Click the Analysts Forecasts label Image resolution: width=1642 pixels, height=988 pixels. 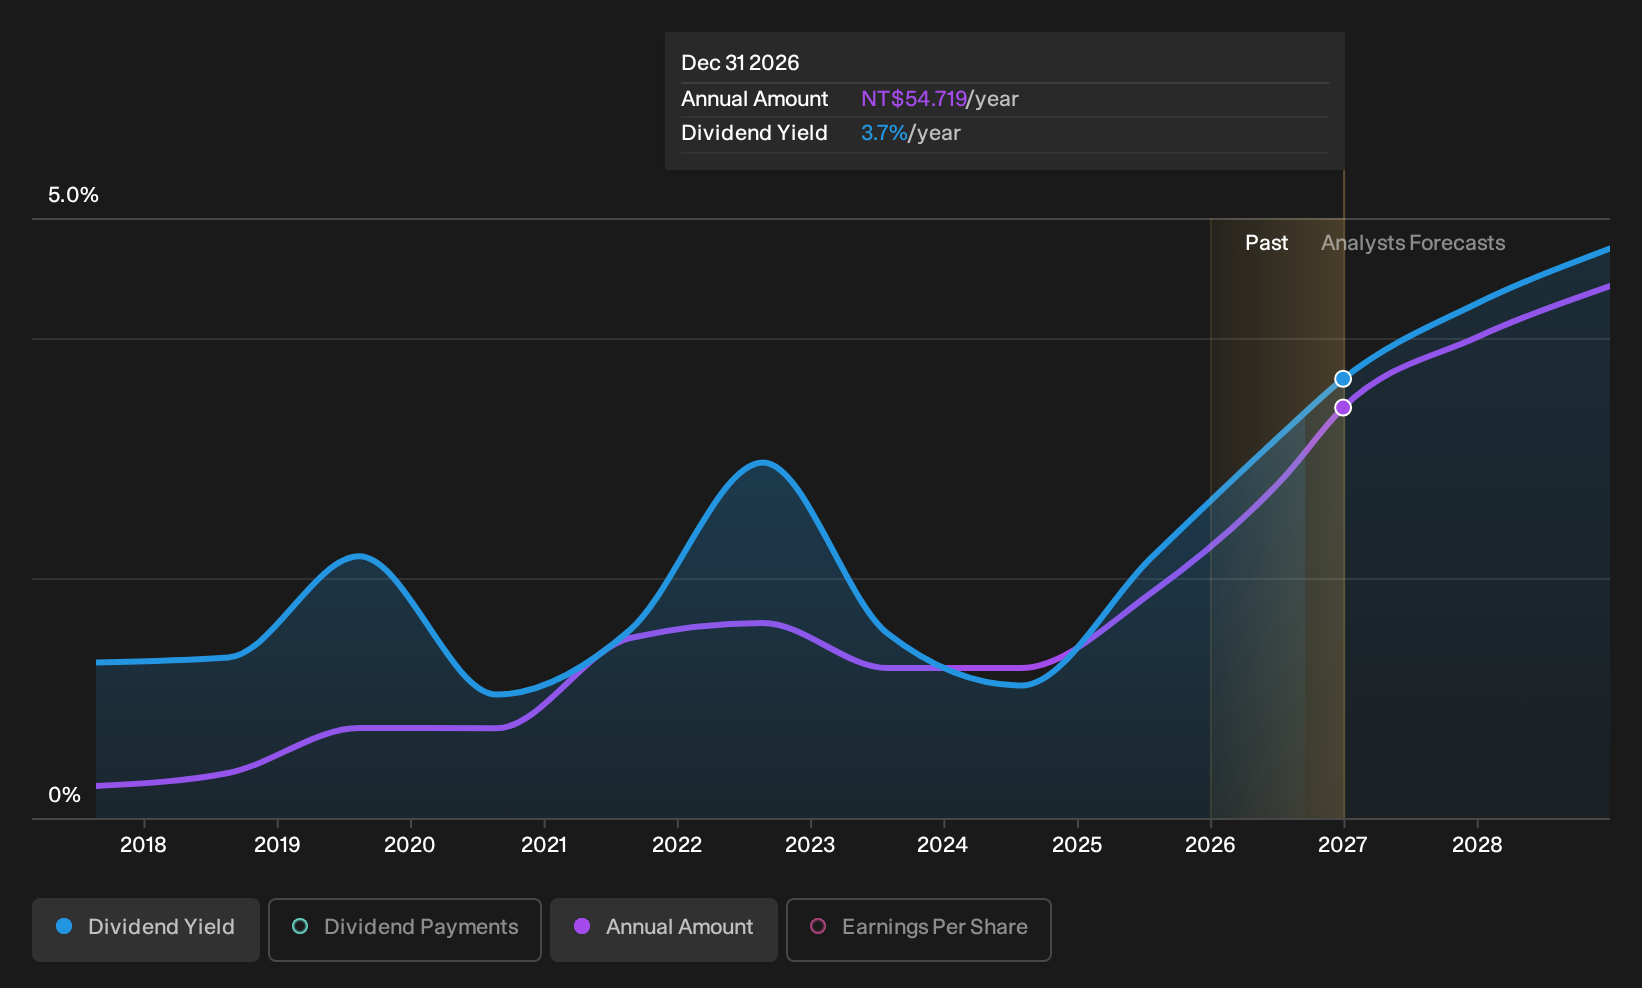1413,243
